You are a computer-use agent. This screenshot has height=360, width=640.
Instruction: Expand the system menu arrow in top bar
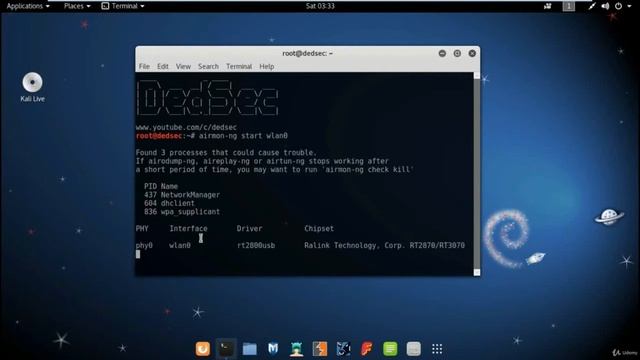(629, 6)
